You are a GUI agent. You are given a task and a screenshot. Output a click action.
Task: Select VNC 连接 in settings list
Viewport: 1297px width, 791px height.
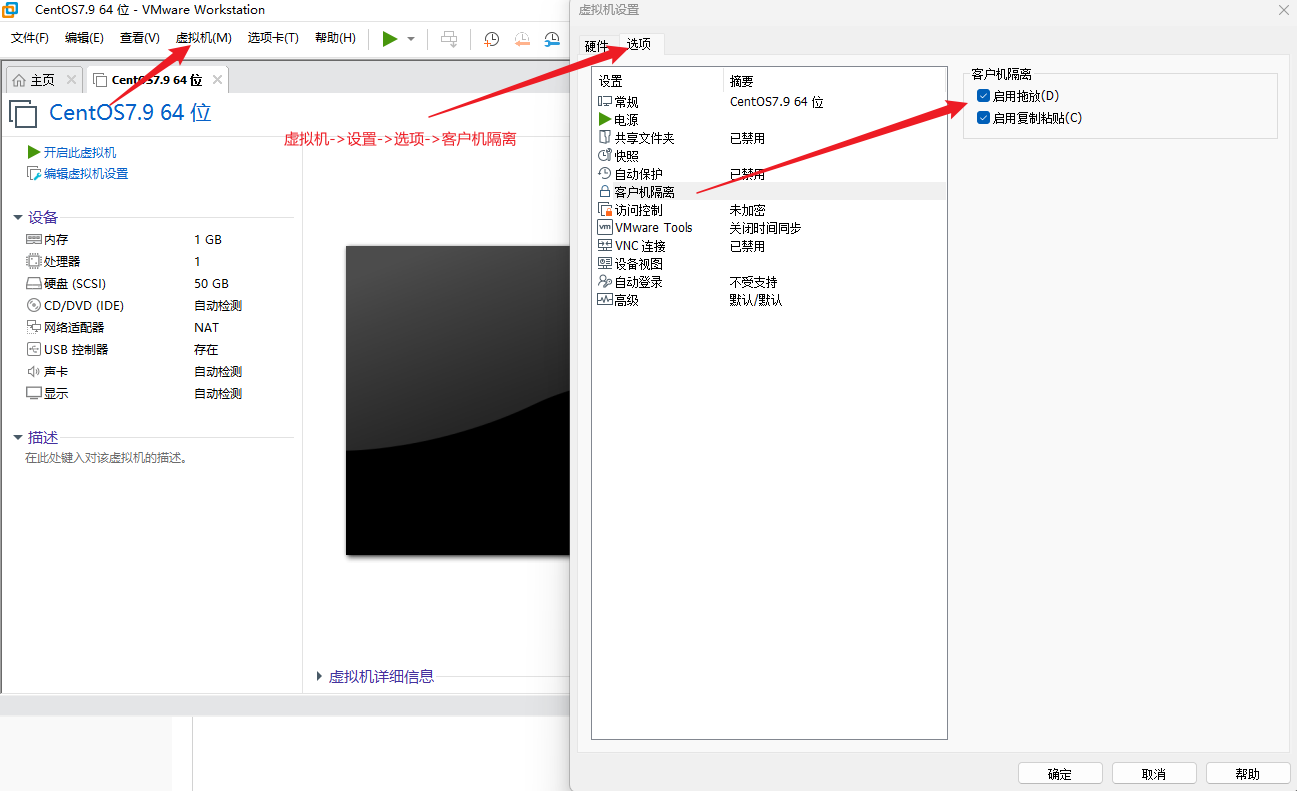coord(769,246)
